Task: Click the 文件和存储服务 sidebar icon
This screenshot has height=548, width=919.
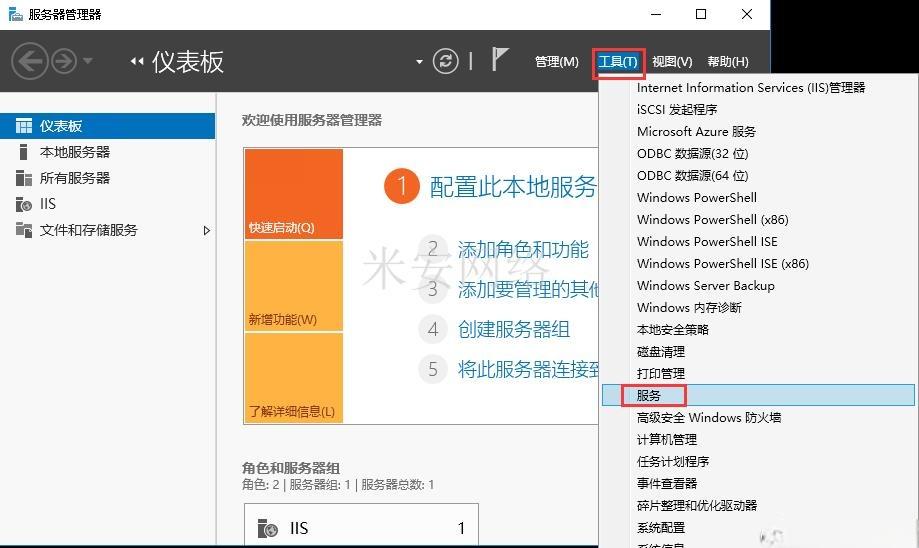Action: [24, 230]
